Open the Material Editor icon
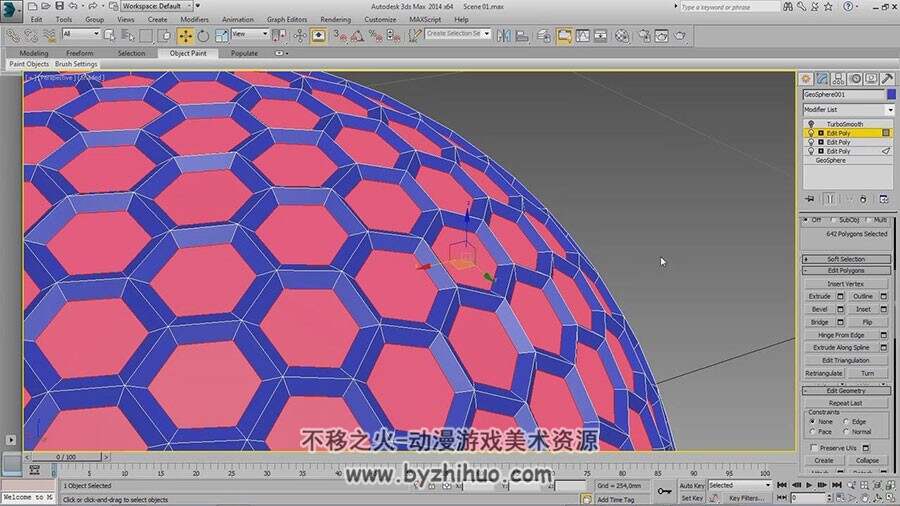The width and height of the screenshot is (900, 506). (x=622, y=36)
